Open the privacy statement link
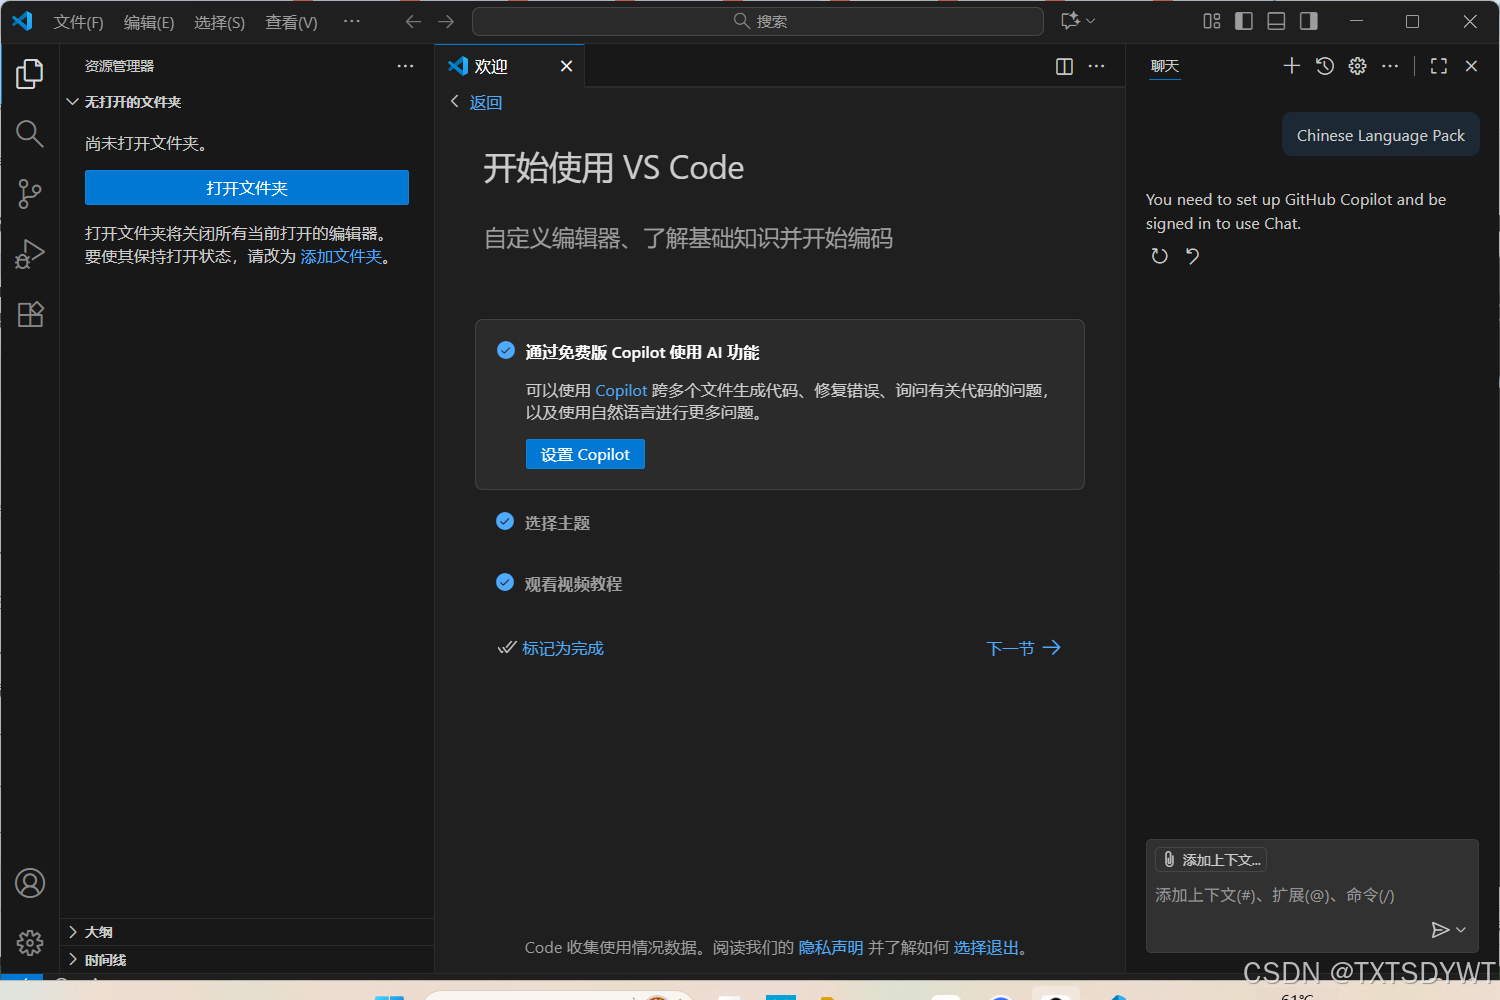The width and height of the screenshot is (1500, 1000). pos(830,948)
